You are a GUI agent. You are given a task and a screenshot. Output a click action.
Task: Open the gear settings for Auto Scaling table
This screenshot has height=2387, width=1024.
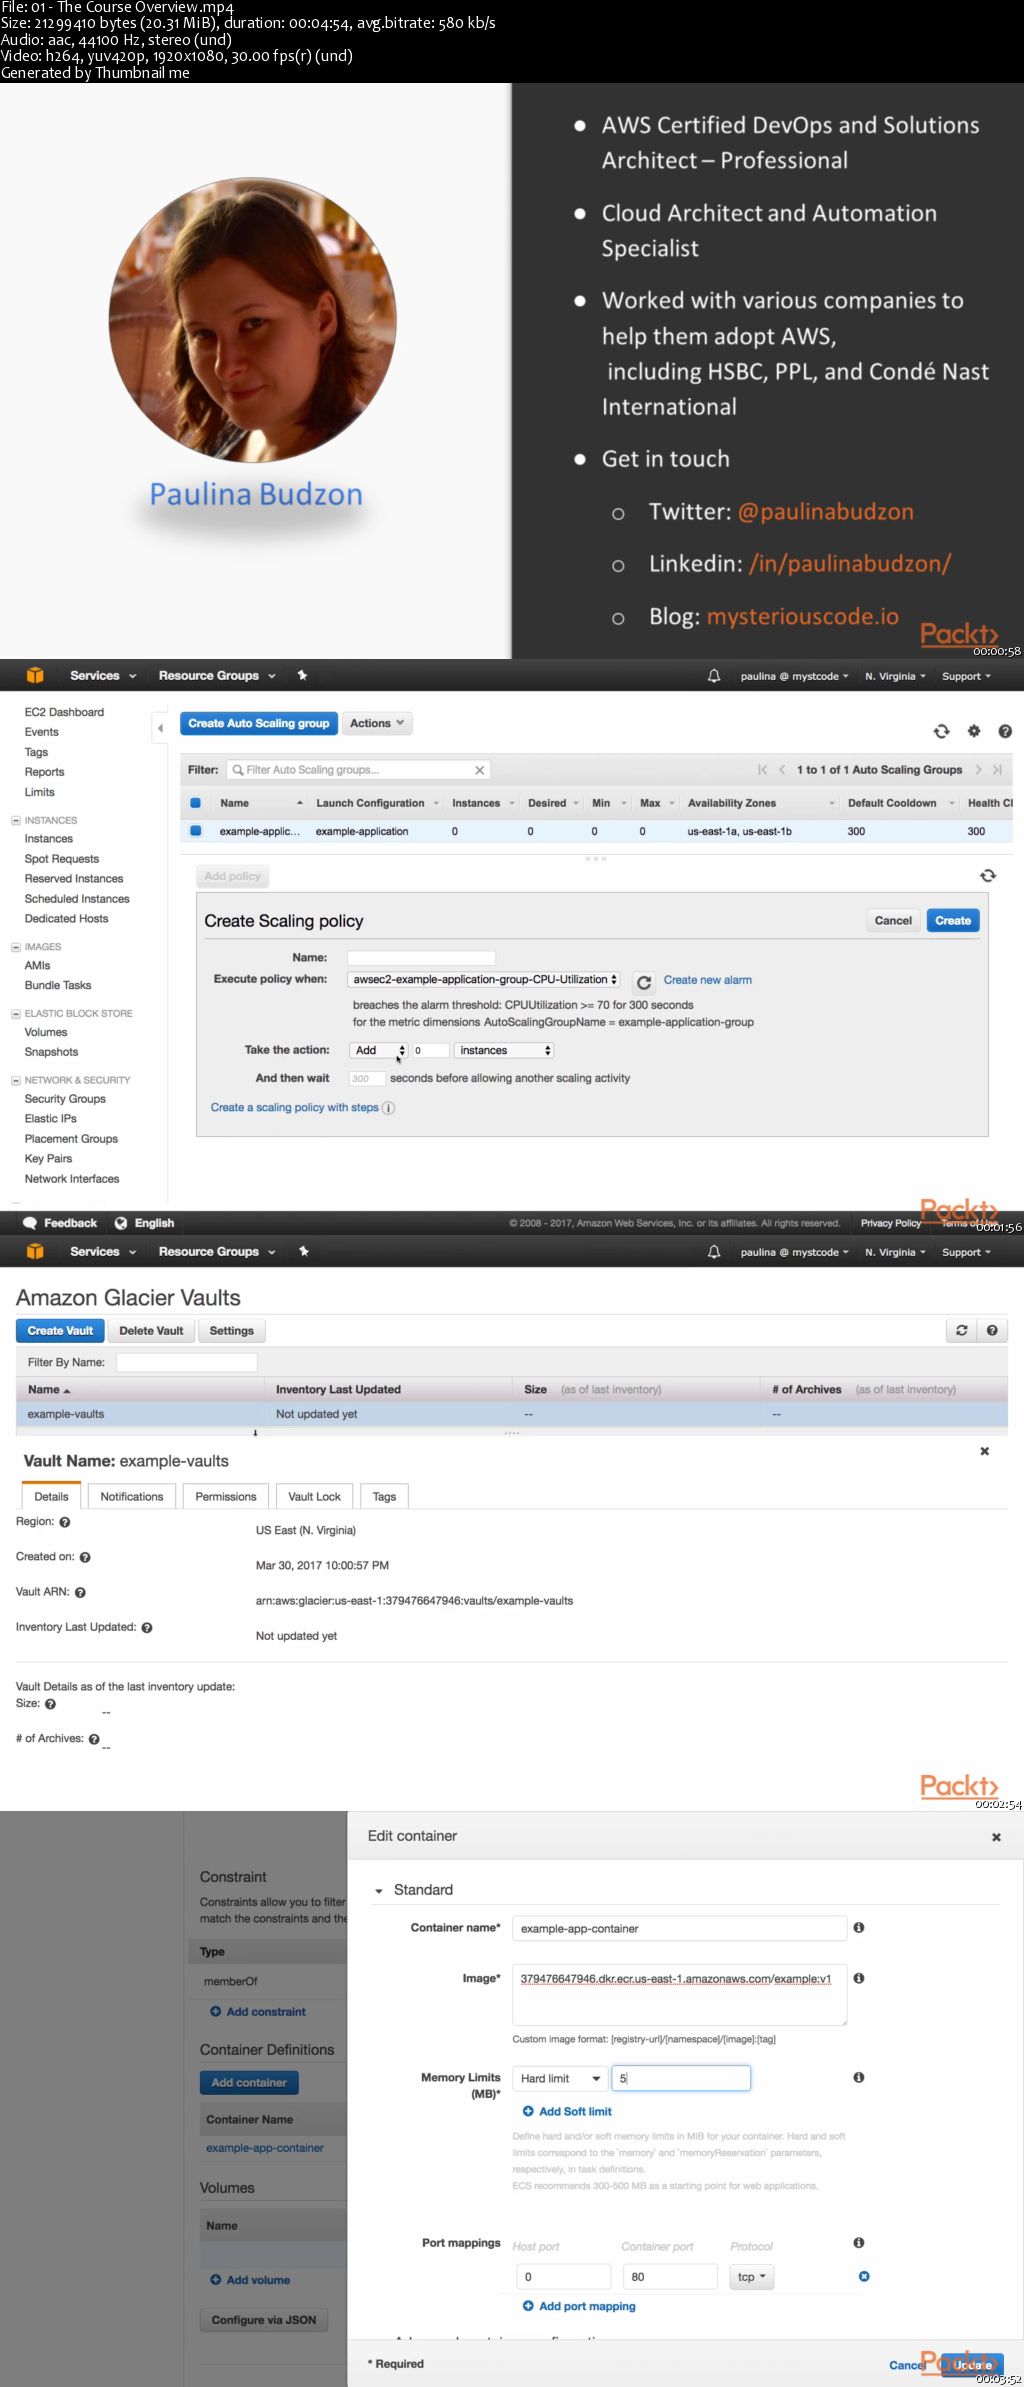click(974, 731)
